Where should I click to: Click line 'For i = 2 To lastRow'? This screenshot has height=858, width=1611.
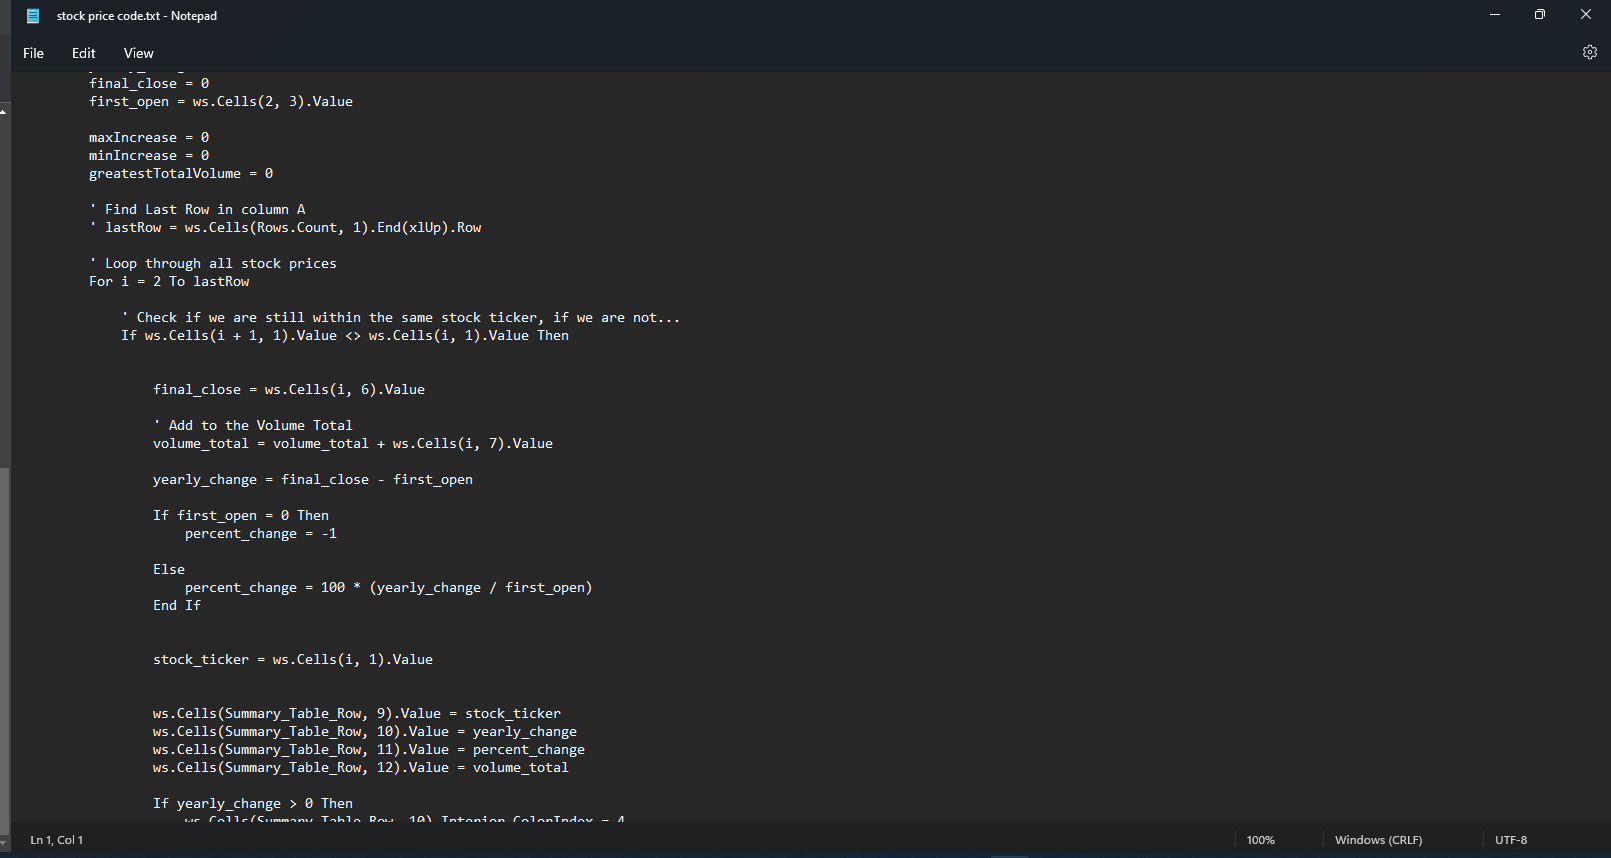(169, 281)
